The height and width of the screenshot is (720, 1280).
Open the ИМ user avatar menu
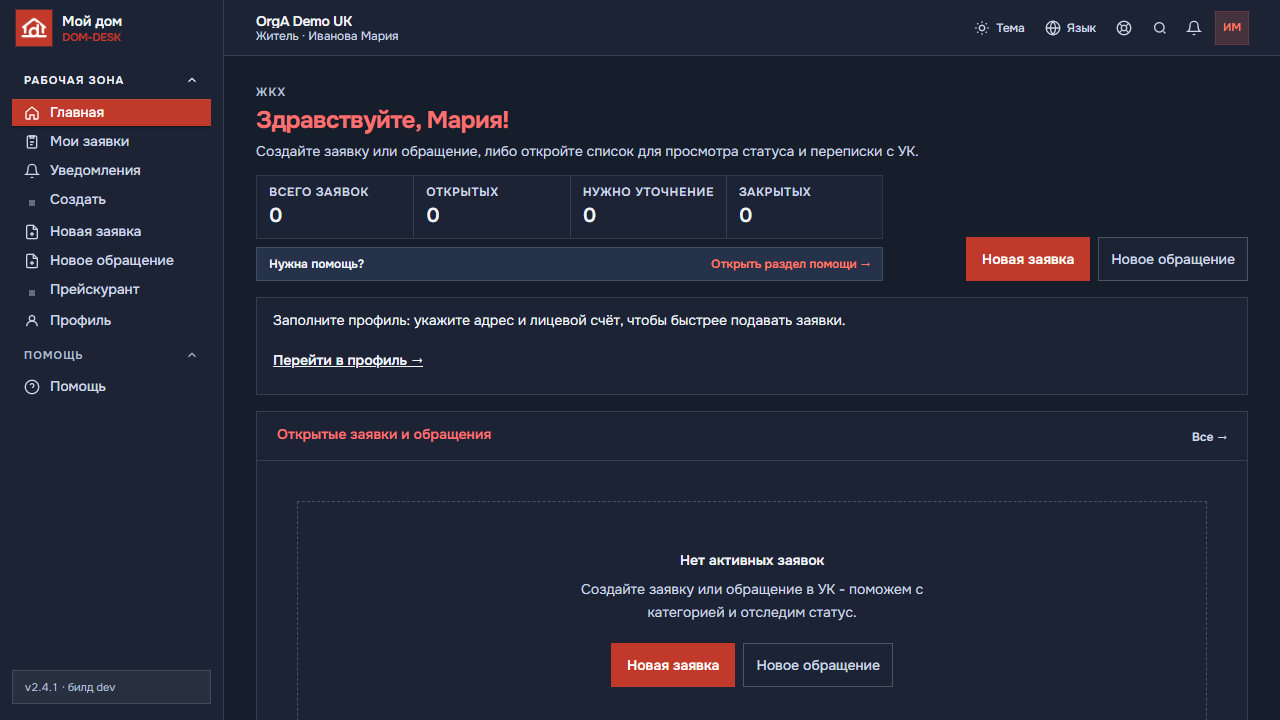point(1232,28)
